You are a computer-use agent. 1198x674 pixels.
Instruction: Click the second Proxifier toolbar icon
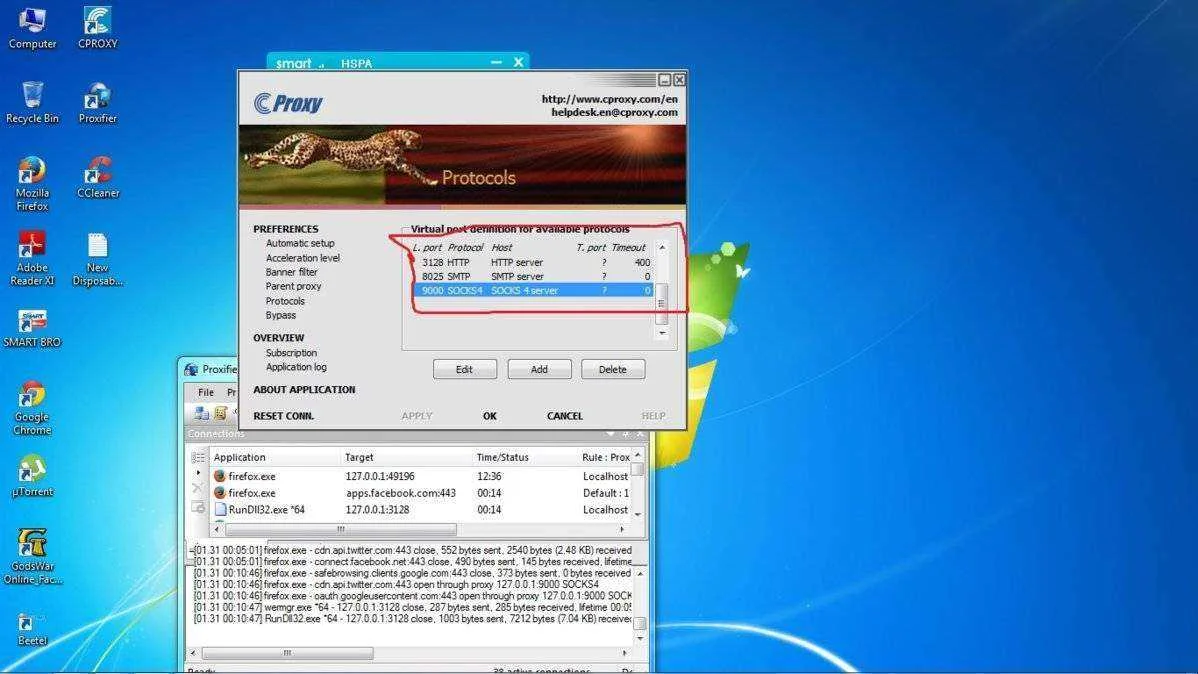point(220,413)
